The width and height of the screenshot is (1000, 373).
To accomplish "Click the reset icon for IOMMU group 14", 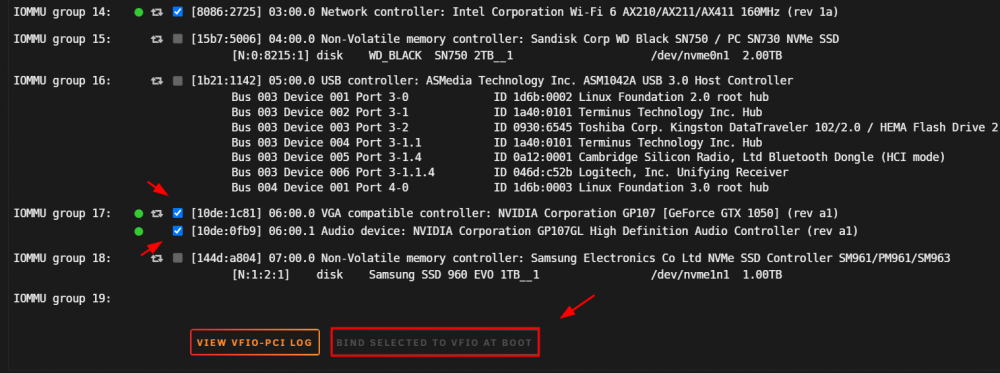I will point(157,12).
